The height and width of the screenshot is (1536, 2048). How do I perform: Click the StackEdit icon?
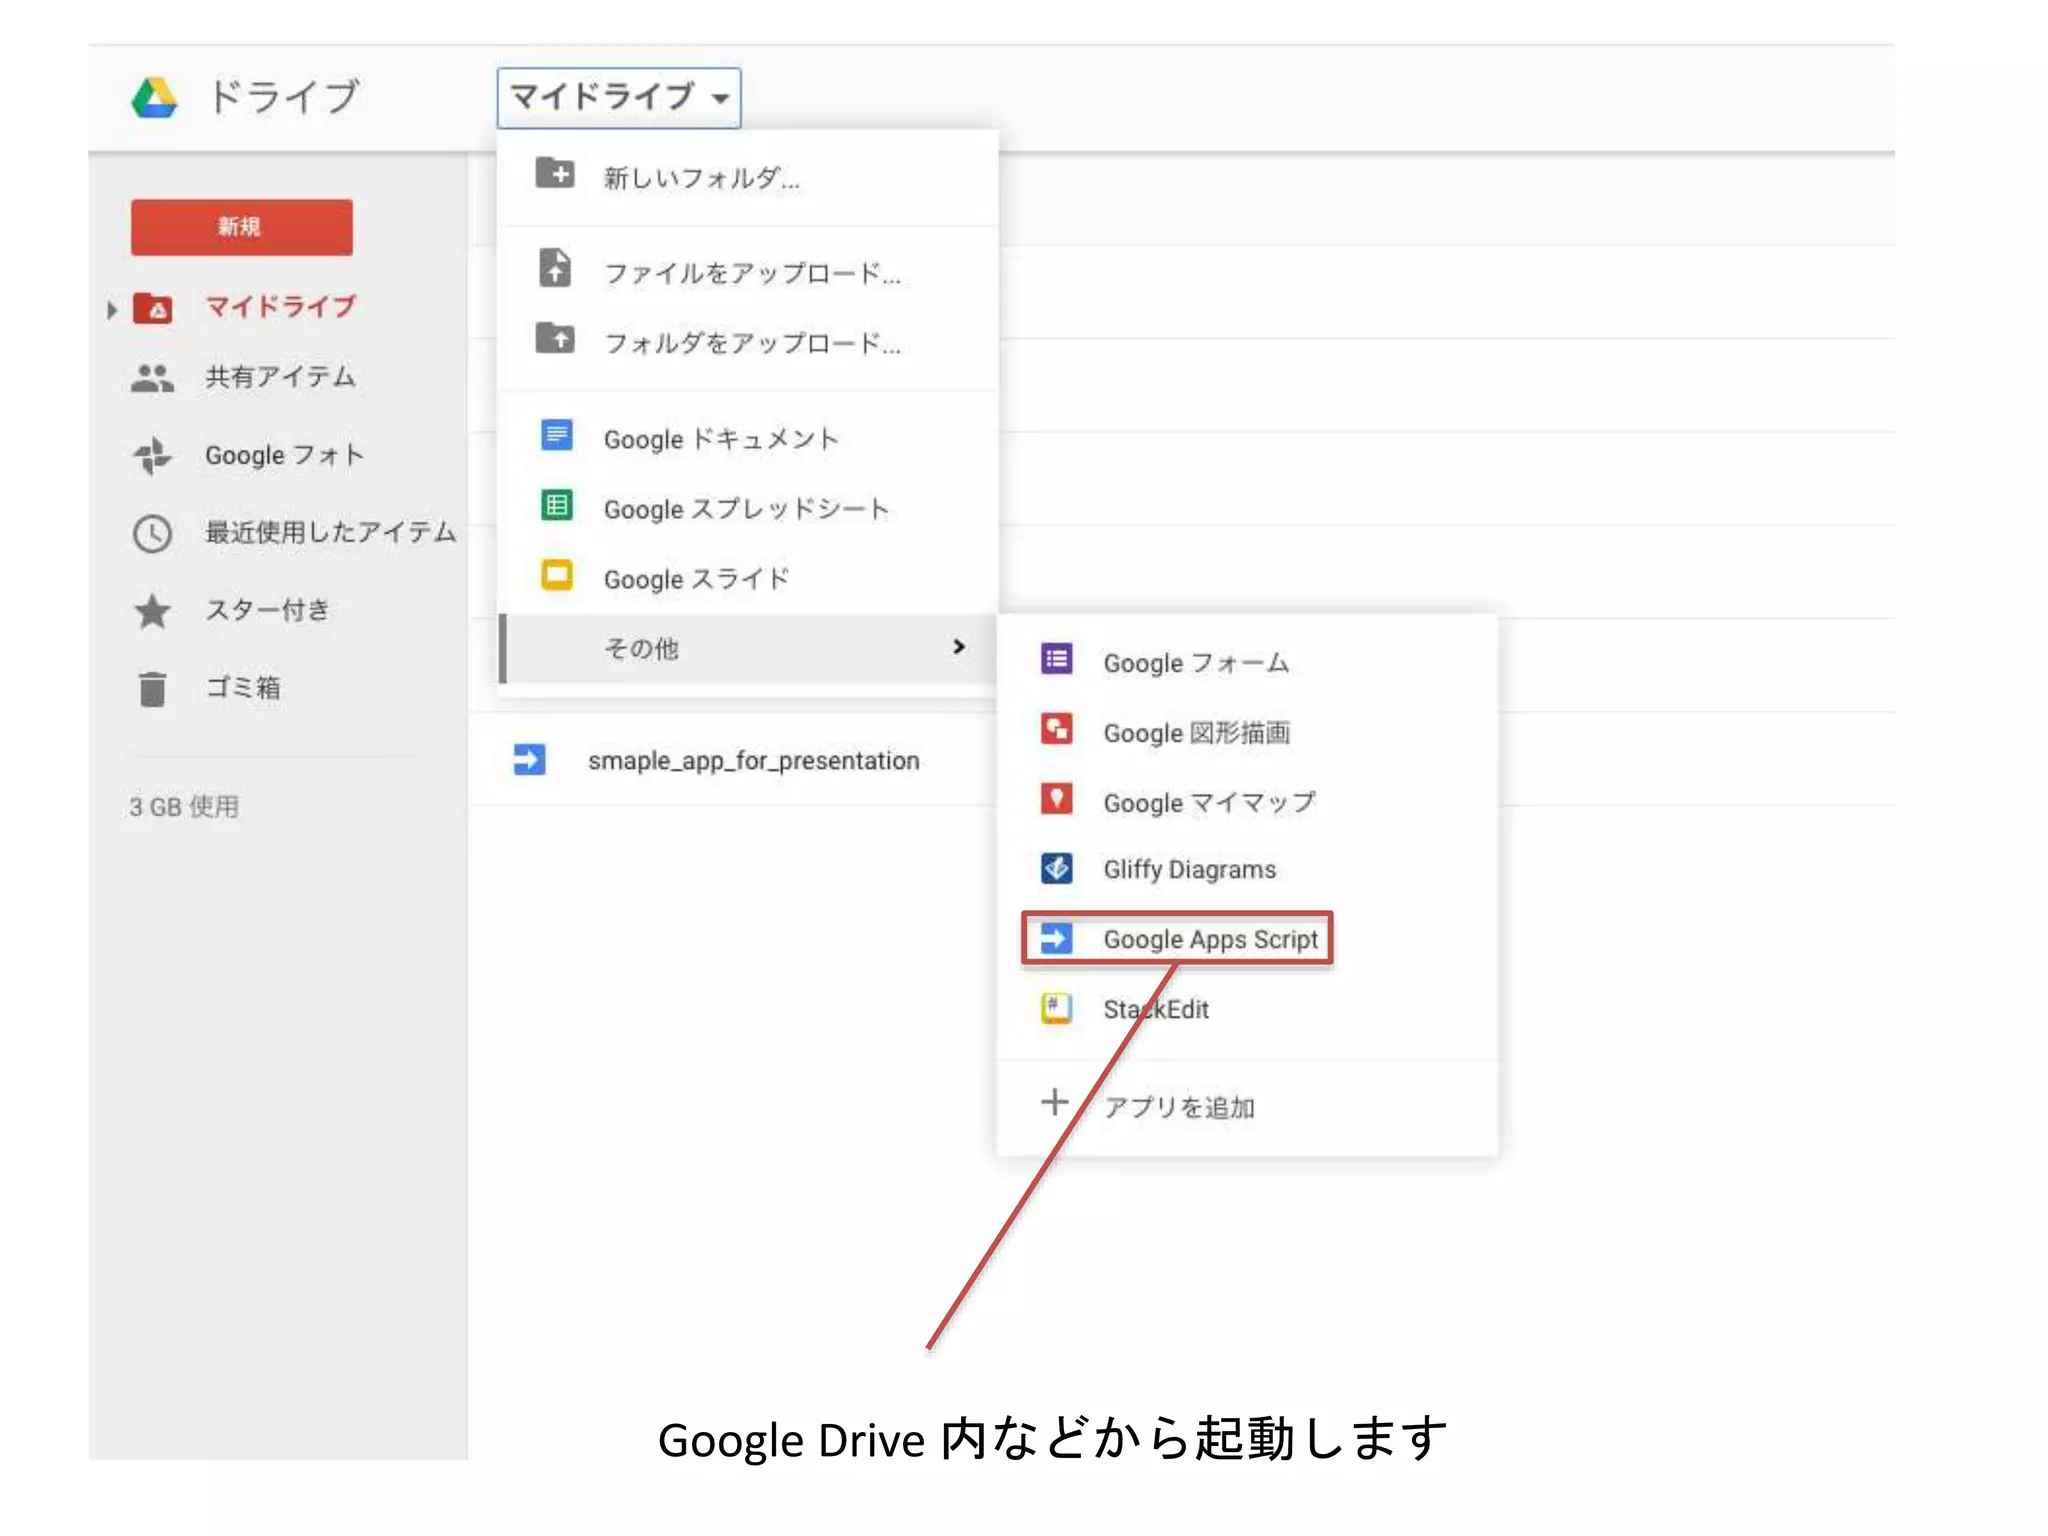point(1056,1007)
